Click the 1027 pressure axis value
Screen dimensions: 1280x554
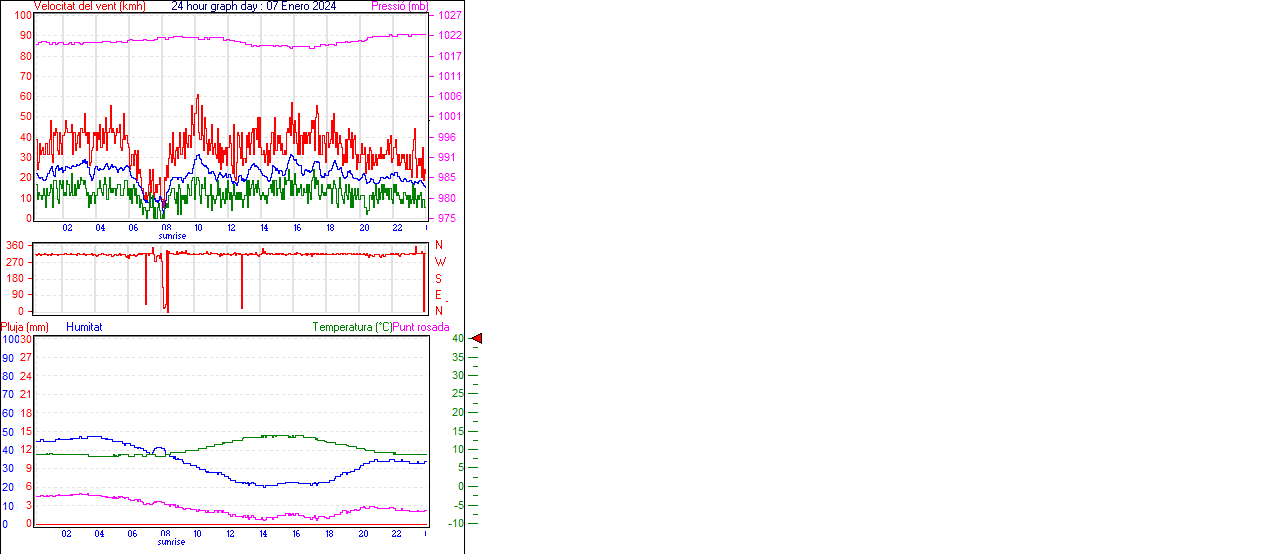[449, 16]
